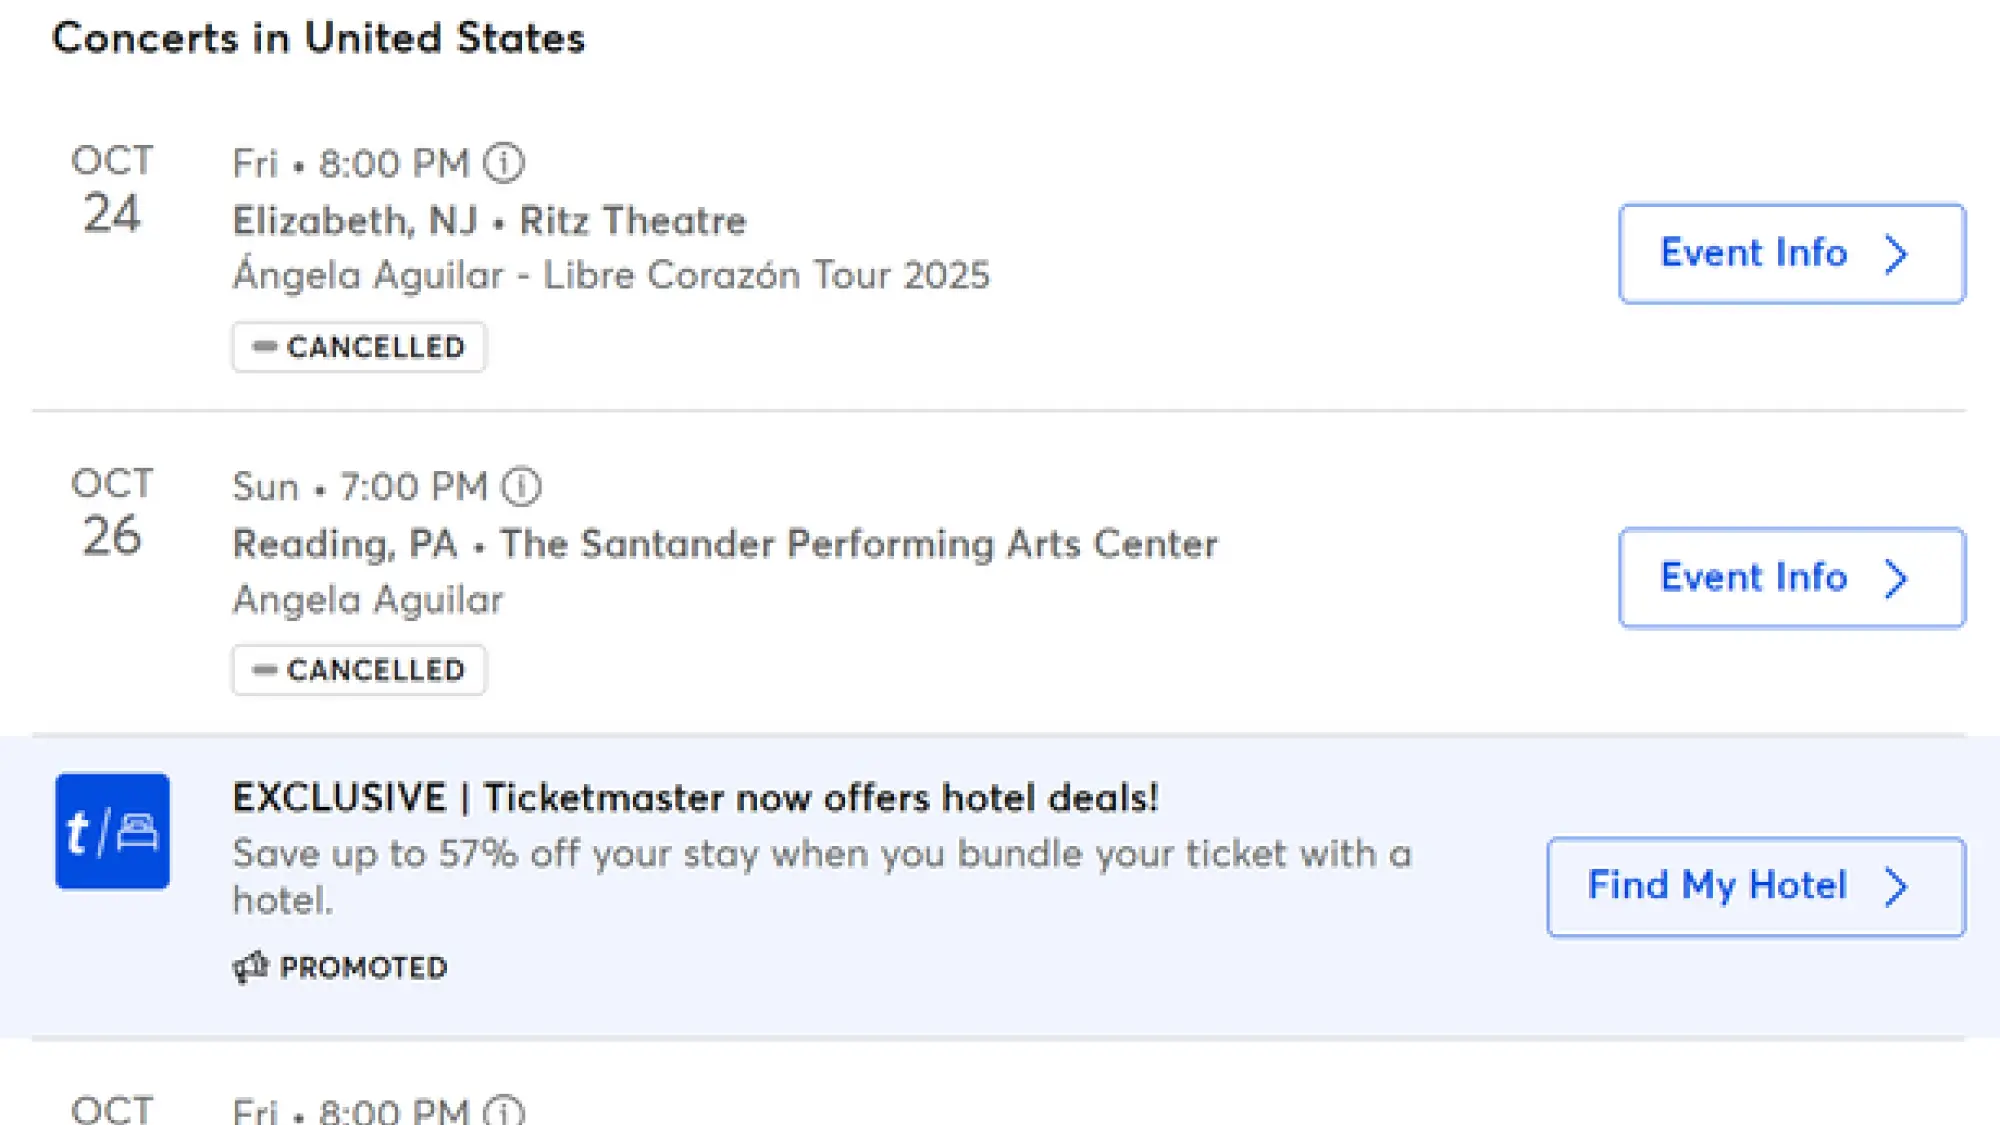
Task: Click the chevron arrow on Find My Hotel
Action: pos(1896,887)
